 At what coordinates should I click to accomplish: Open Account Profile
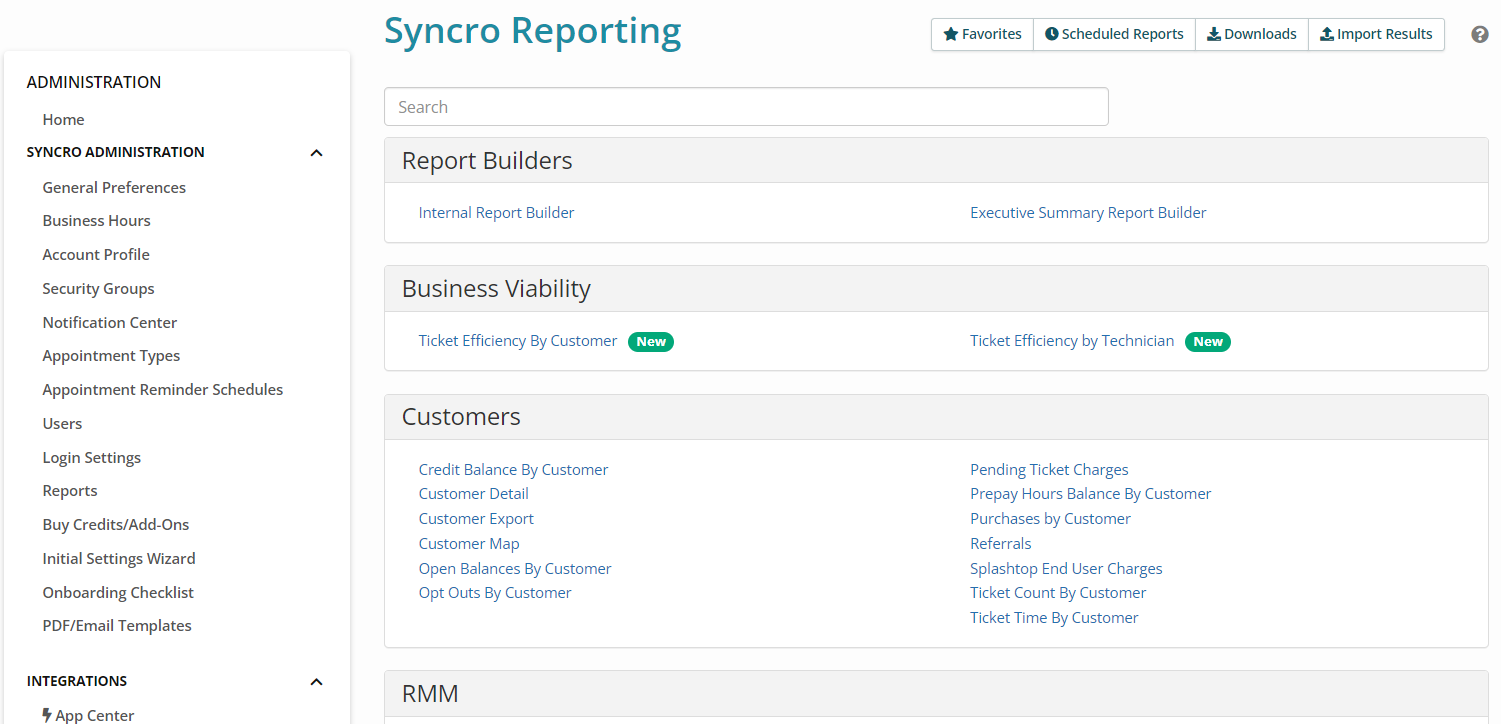(x=96, y=254)
